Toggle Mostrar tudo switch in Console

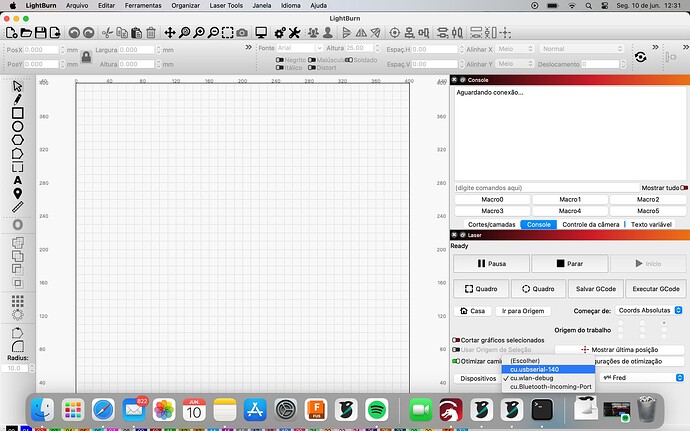pyautogui.click(x=684, y=188)
